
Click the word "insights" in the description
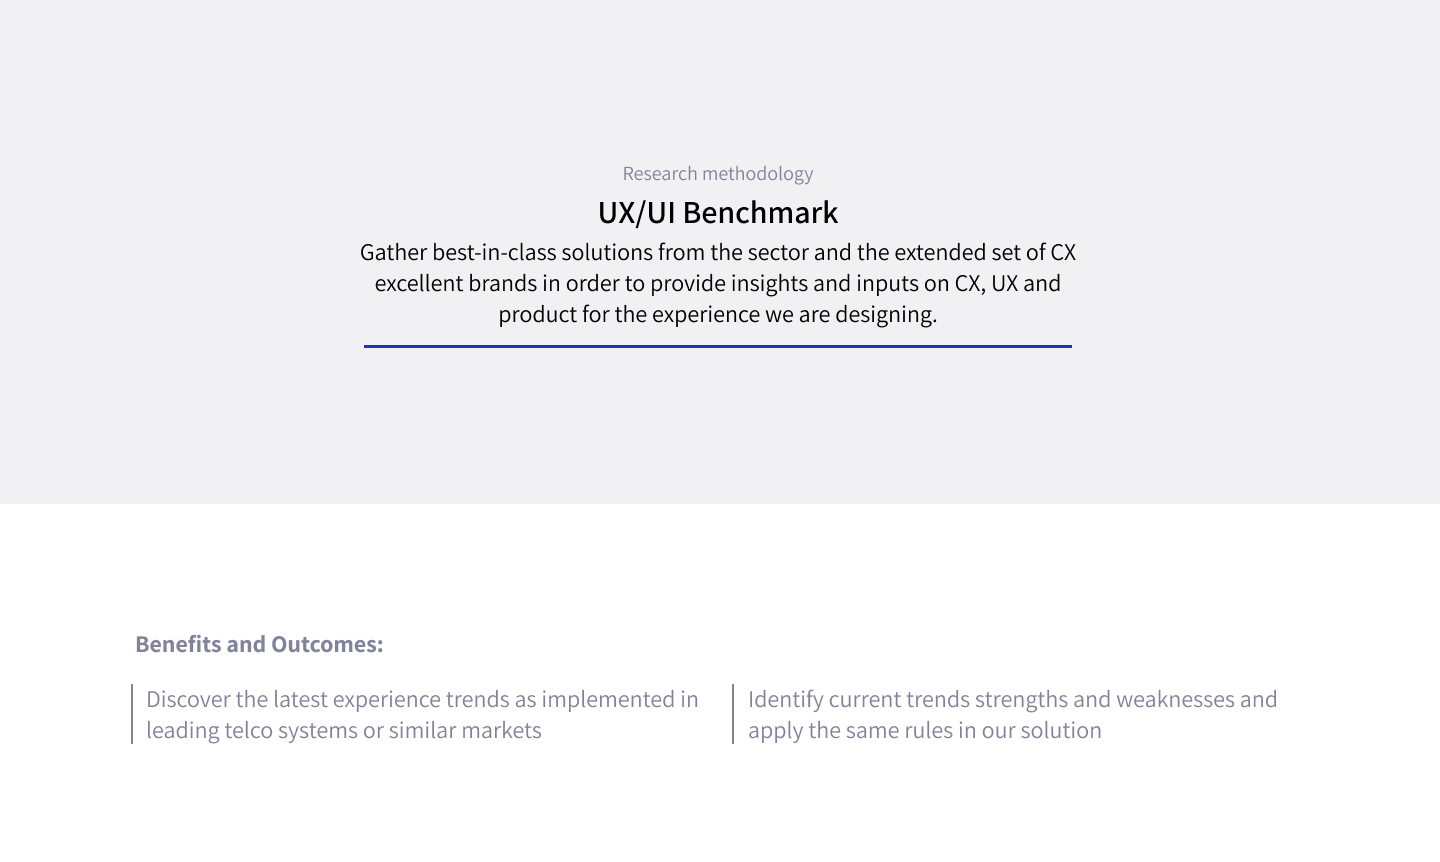(x=769, y=283)
